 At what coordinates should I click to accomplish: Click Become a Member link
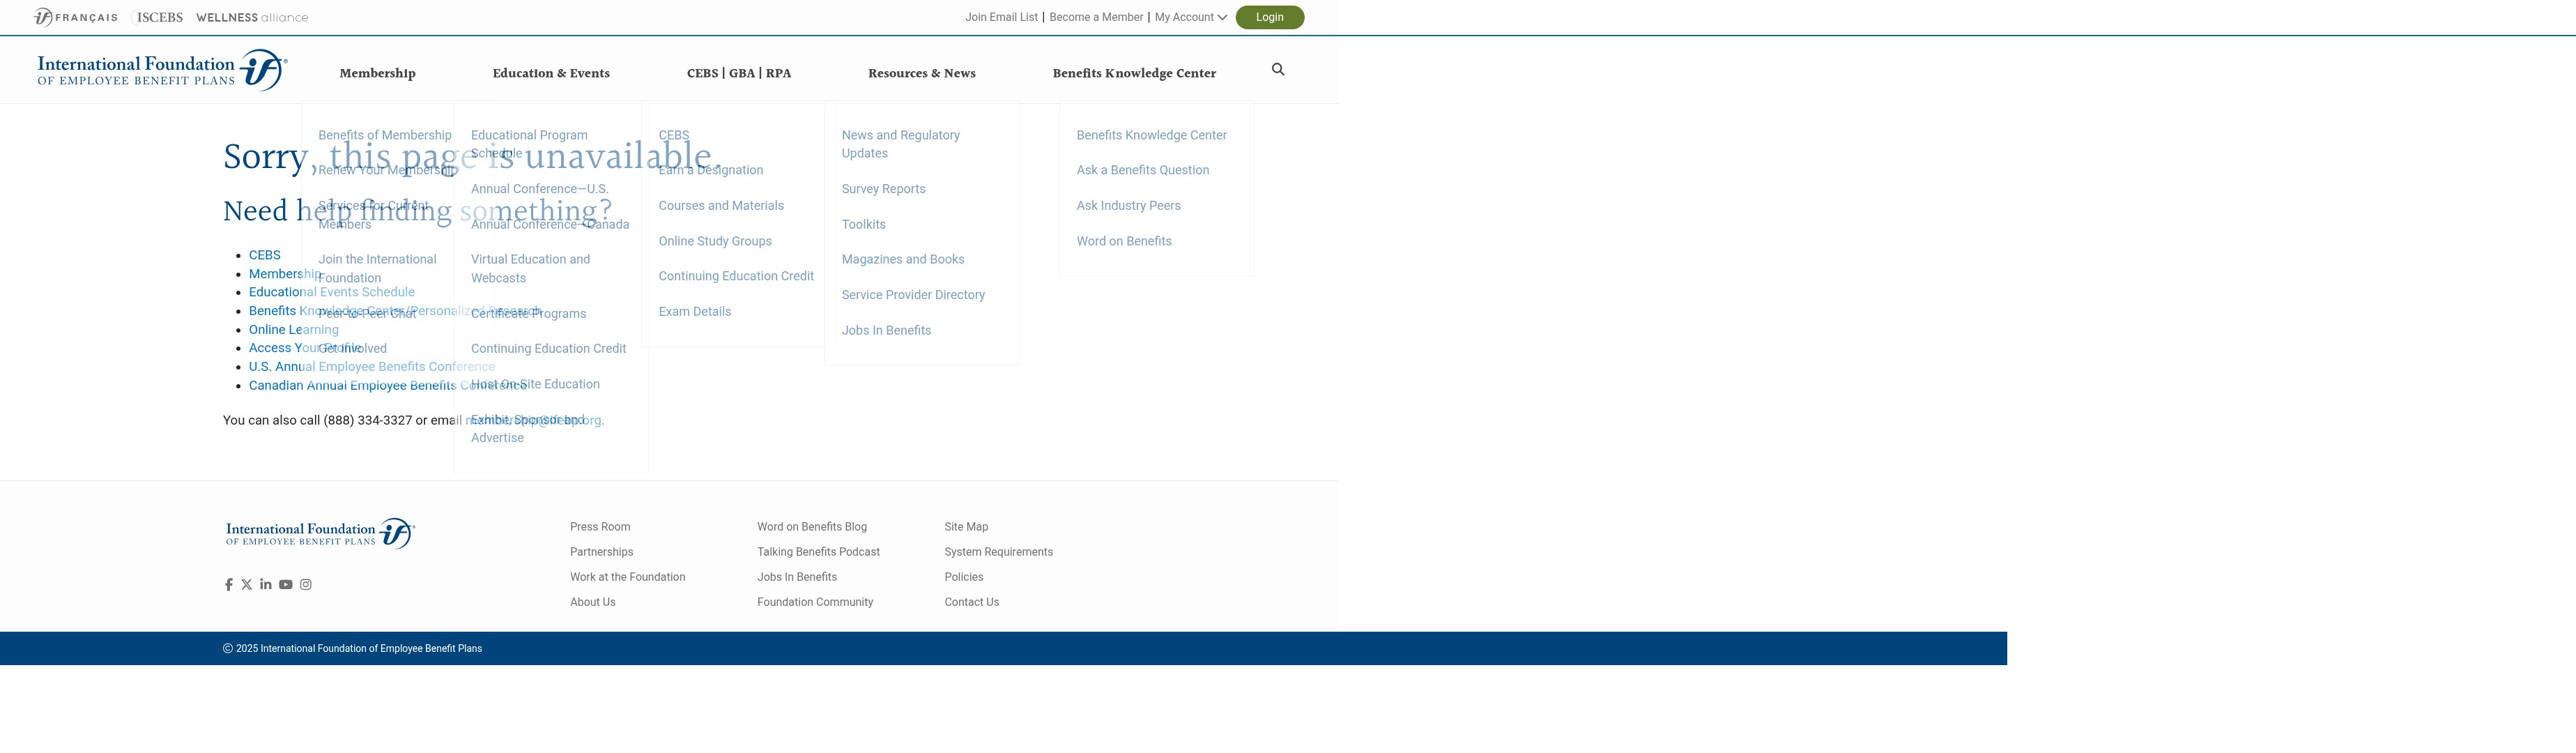[x=1096, y=17]
